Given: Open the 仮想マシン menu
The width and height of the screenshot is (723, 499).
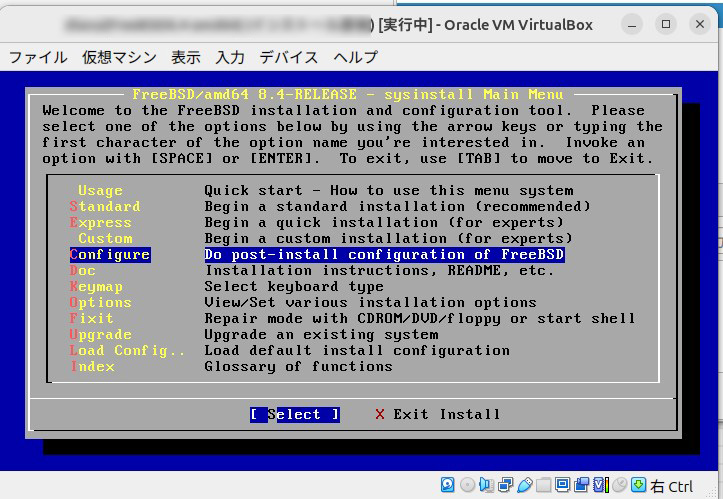Looking at the screenshot, I should click(119, 57).
